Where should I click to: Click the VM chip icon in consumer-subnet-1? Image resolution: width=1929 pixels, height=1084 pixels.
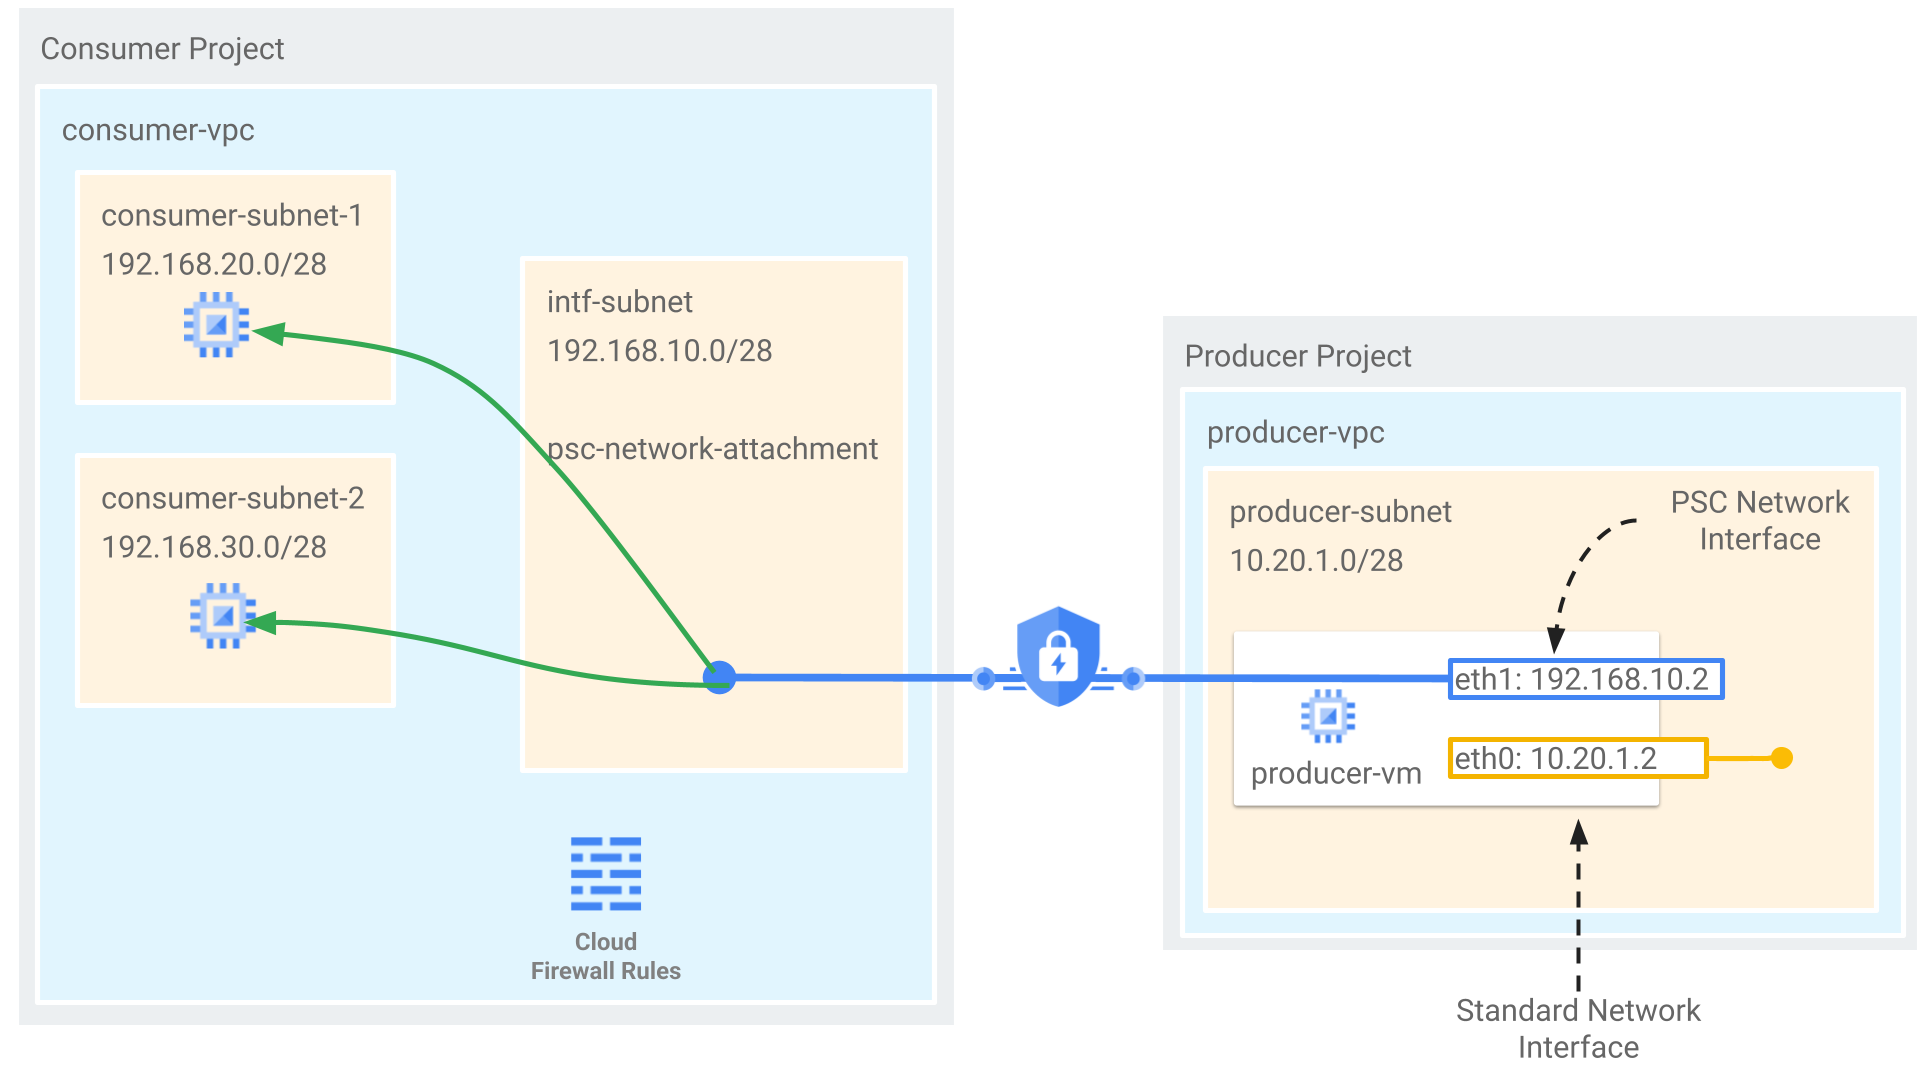pyautogui.click(x=216, y=325)
